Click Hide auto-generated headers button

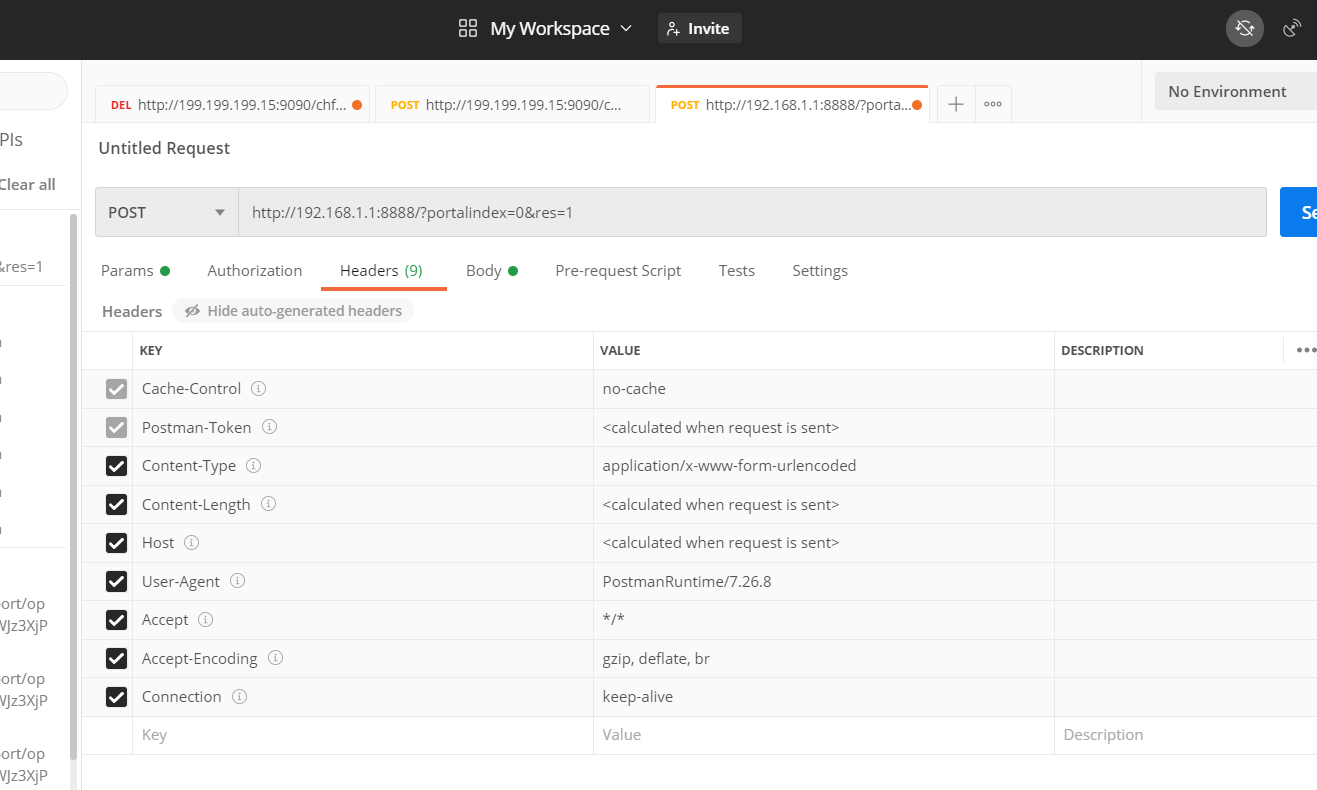293,311
